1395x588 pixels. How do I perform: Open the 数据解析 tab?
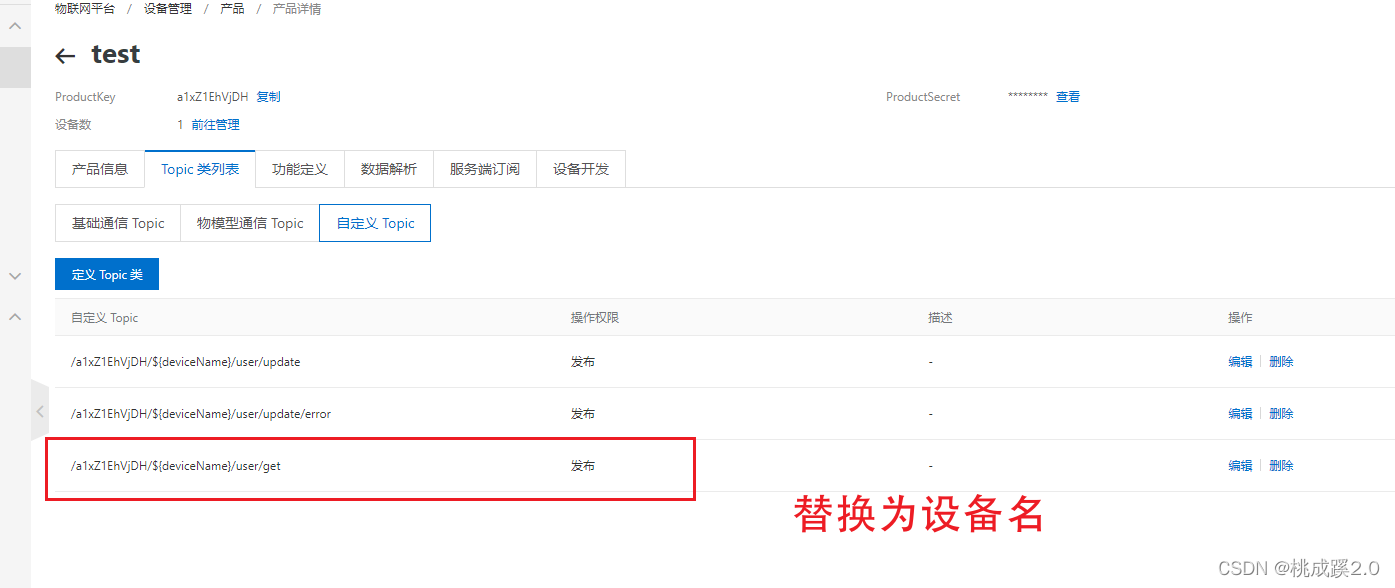pyautogui.click(x=389, y=169)
